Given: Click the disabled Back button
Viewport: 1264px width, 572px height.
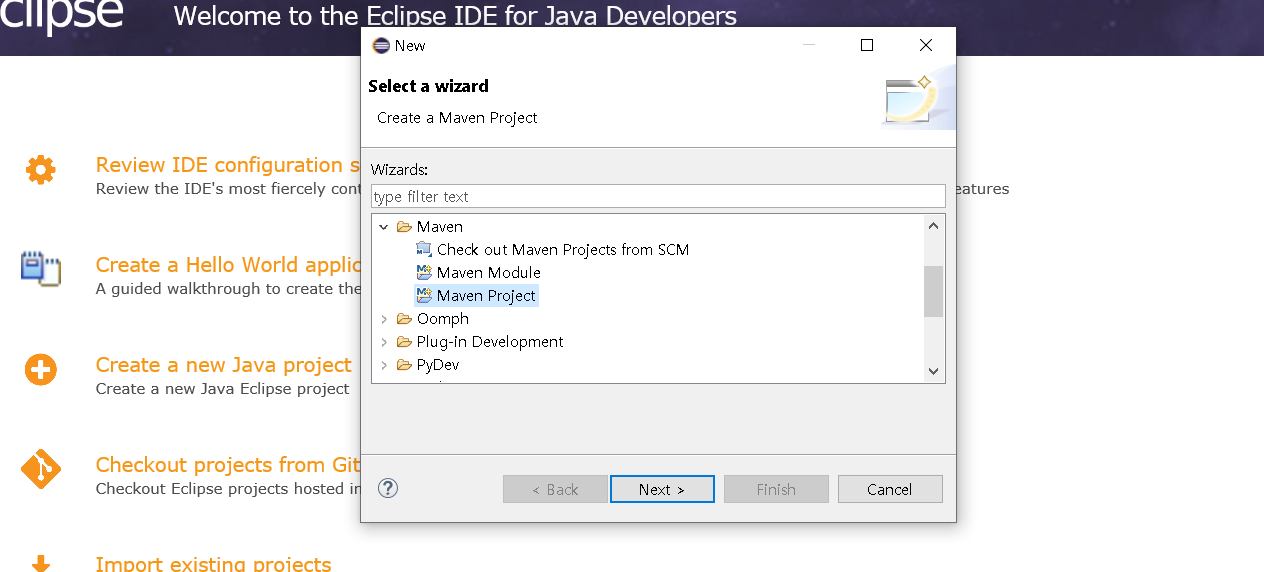Looking at the screenshot, I should [555, 489].
